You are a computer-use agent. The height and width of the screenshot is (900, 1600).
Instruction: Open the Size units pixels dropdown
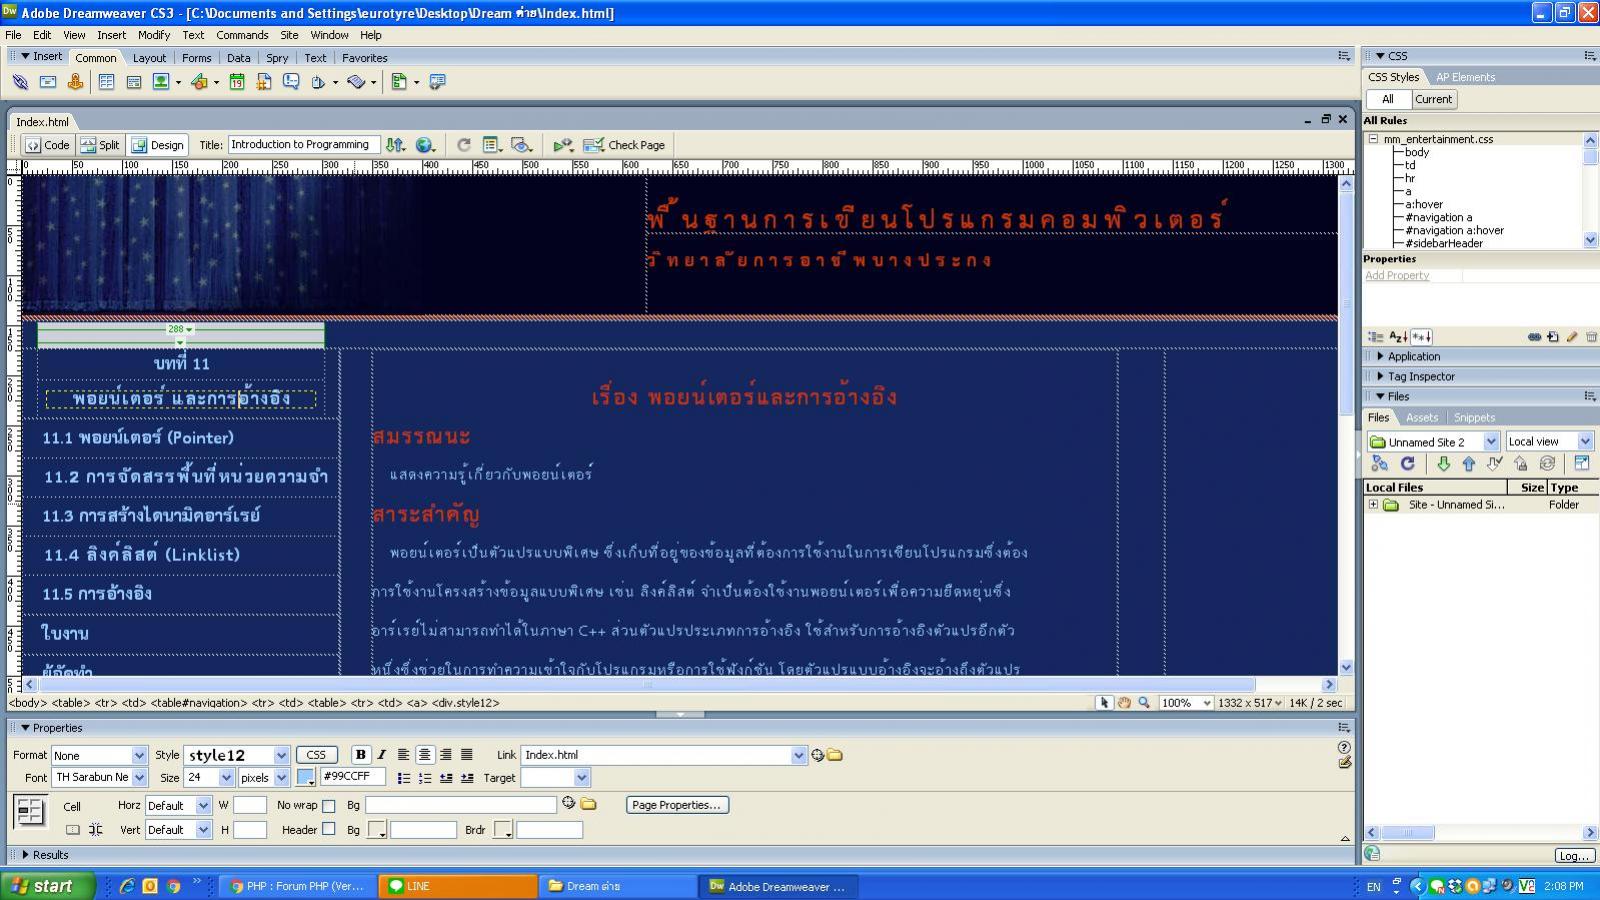click(263, 777)
